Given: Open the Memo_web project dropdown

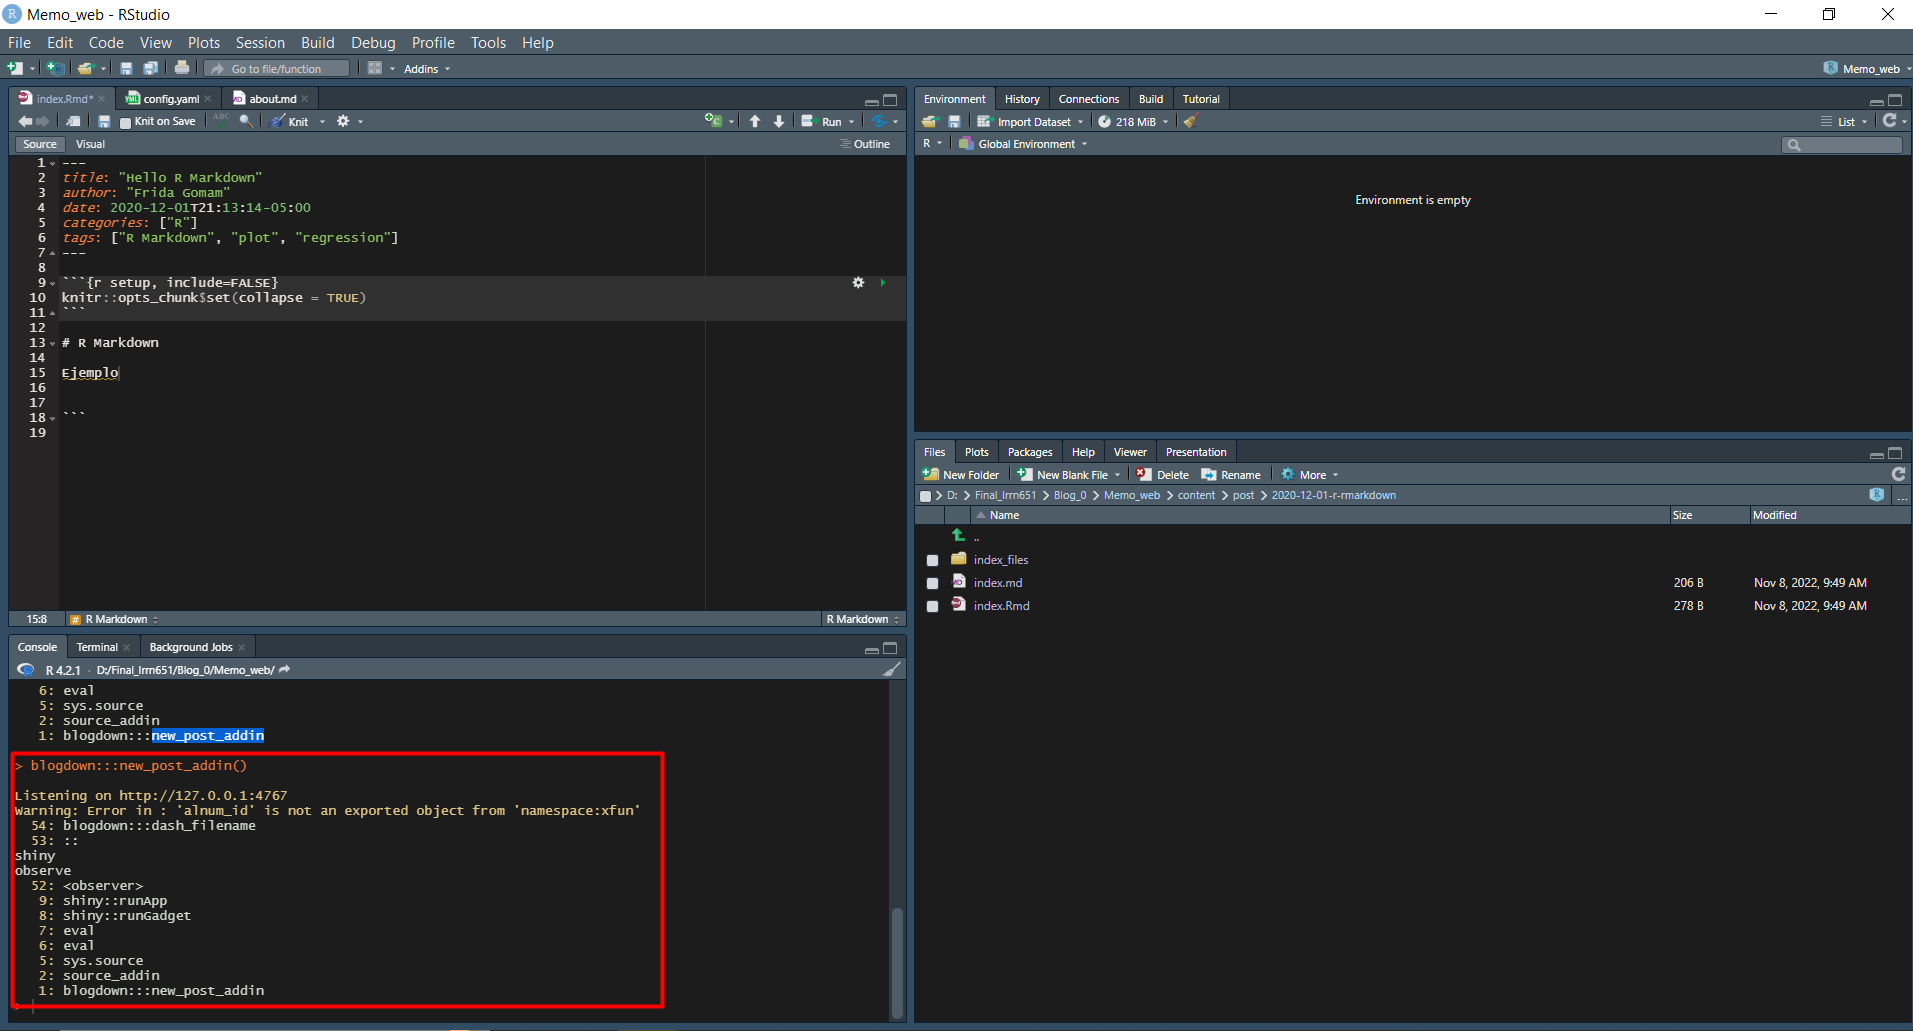Looking at the screenshot, I should [1866, 69].
